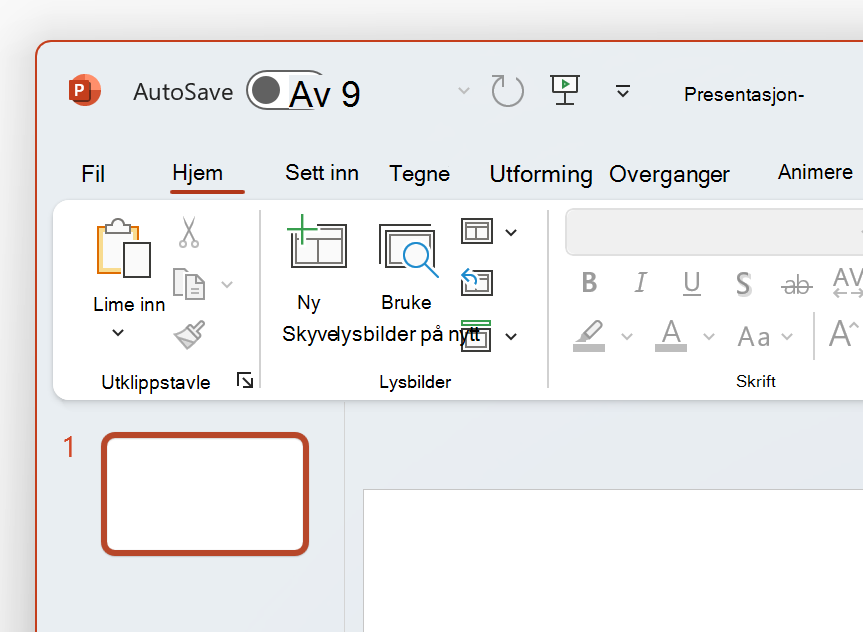Open the undo history dropdown arrow
The image size is (863, 632).
(x=464, y=90)
